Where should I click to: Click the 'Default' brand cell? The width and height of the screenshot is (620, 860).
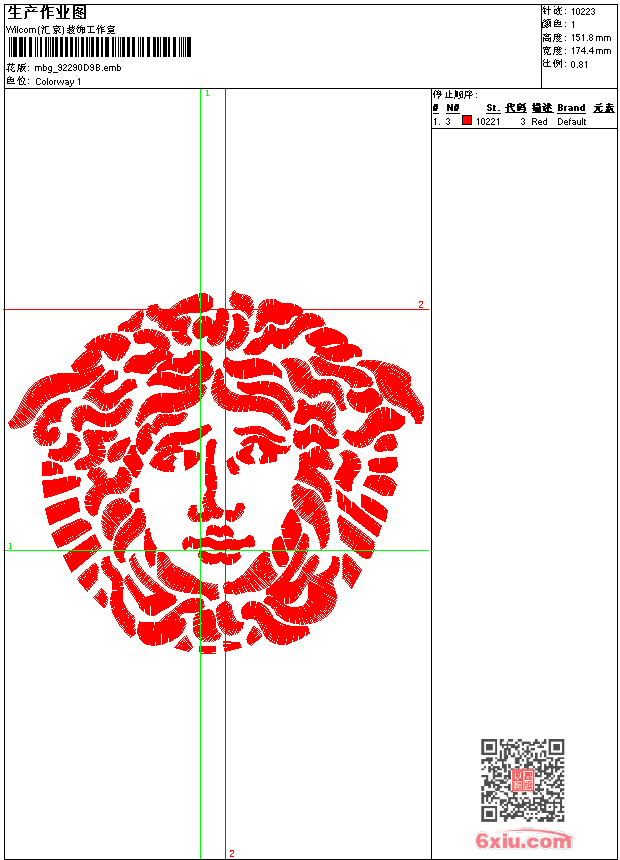[572, 122]
